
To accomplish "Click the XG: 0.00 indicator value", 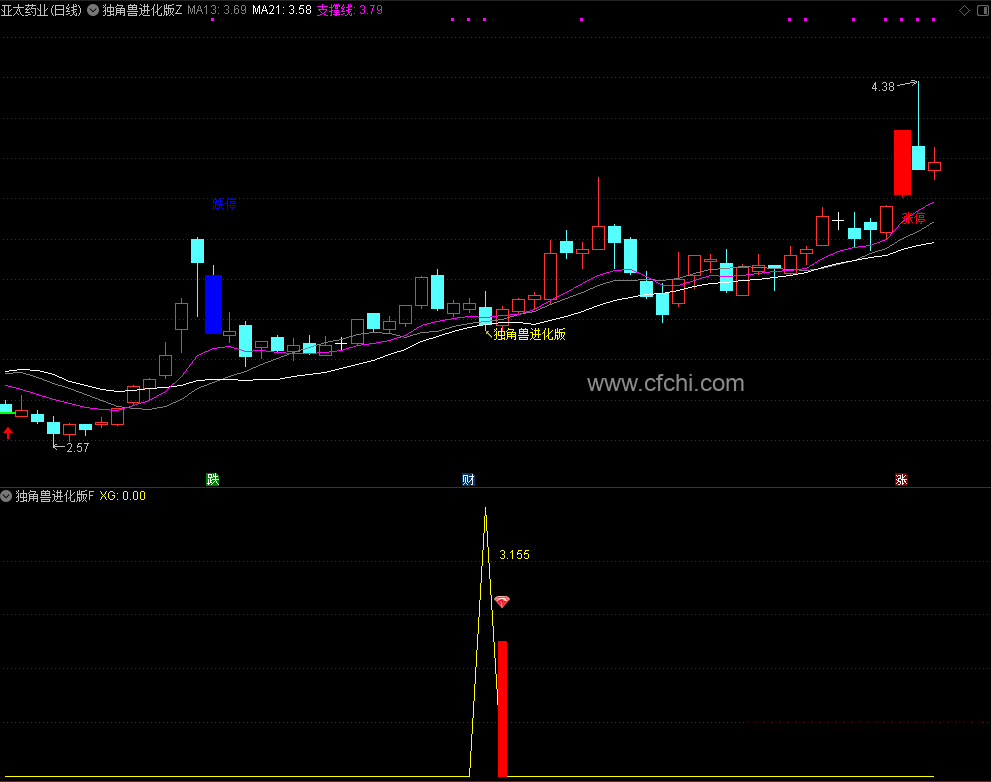I will pos(123,496).
